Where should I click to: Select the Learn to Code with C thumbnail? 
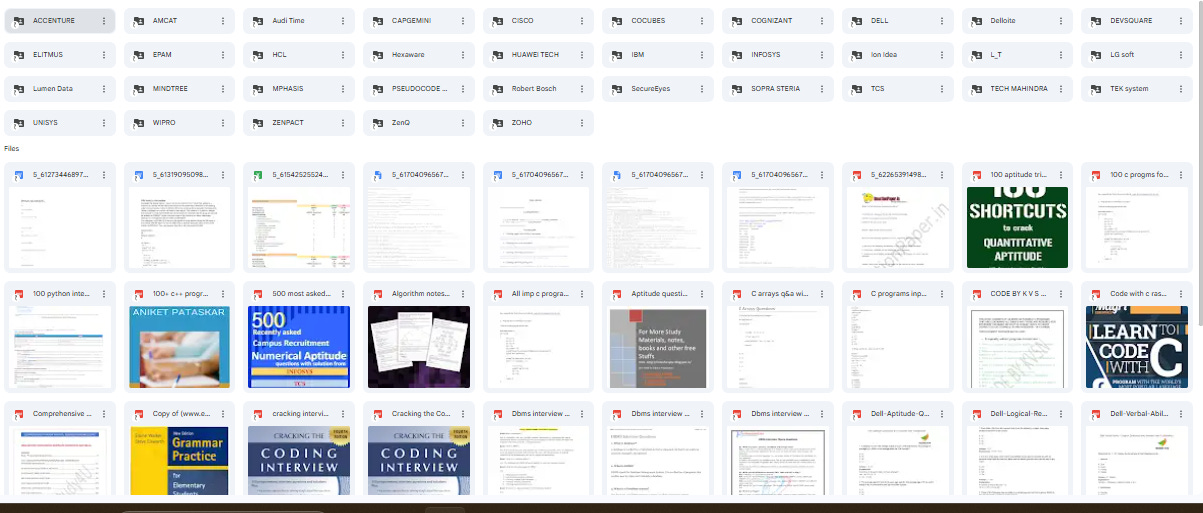[1137, 347]
